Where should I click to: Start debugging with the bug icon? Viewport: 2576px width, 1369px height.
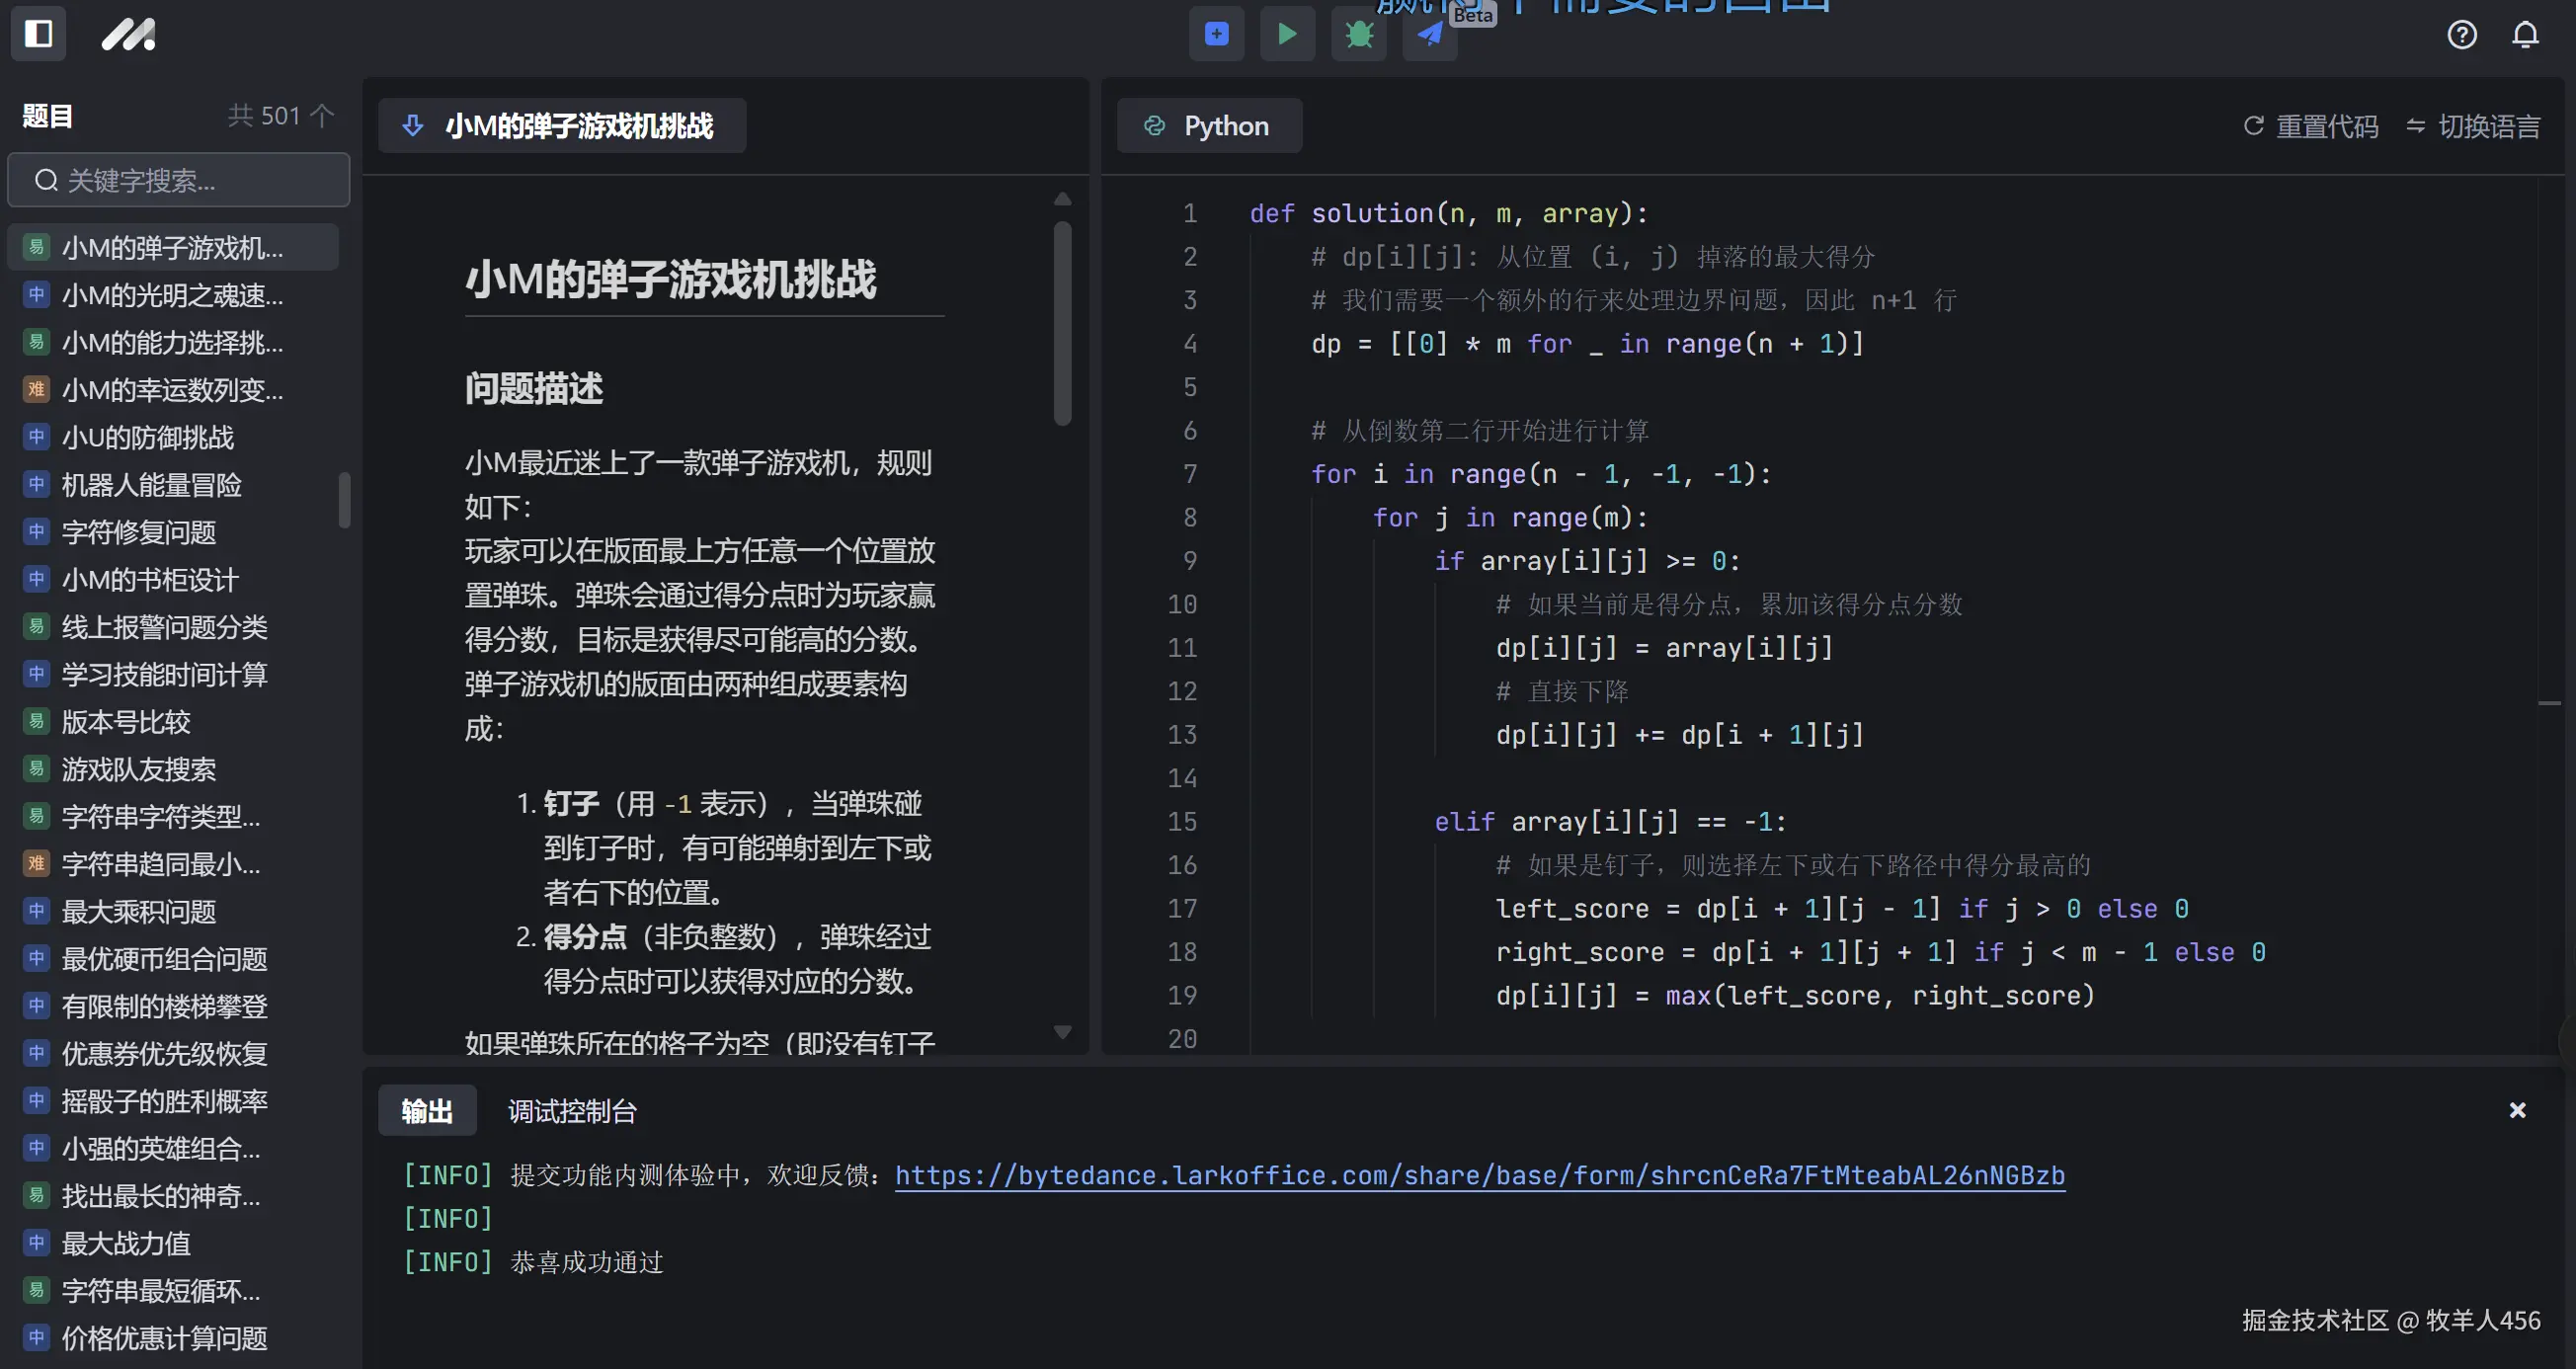coord(1358,33)
